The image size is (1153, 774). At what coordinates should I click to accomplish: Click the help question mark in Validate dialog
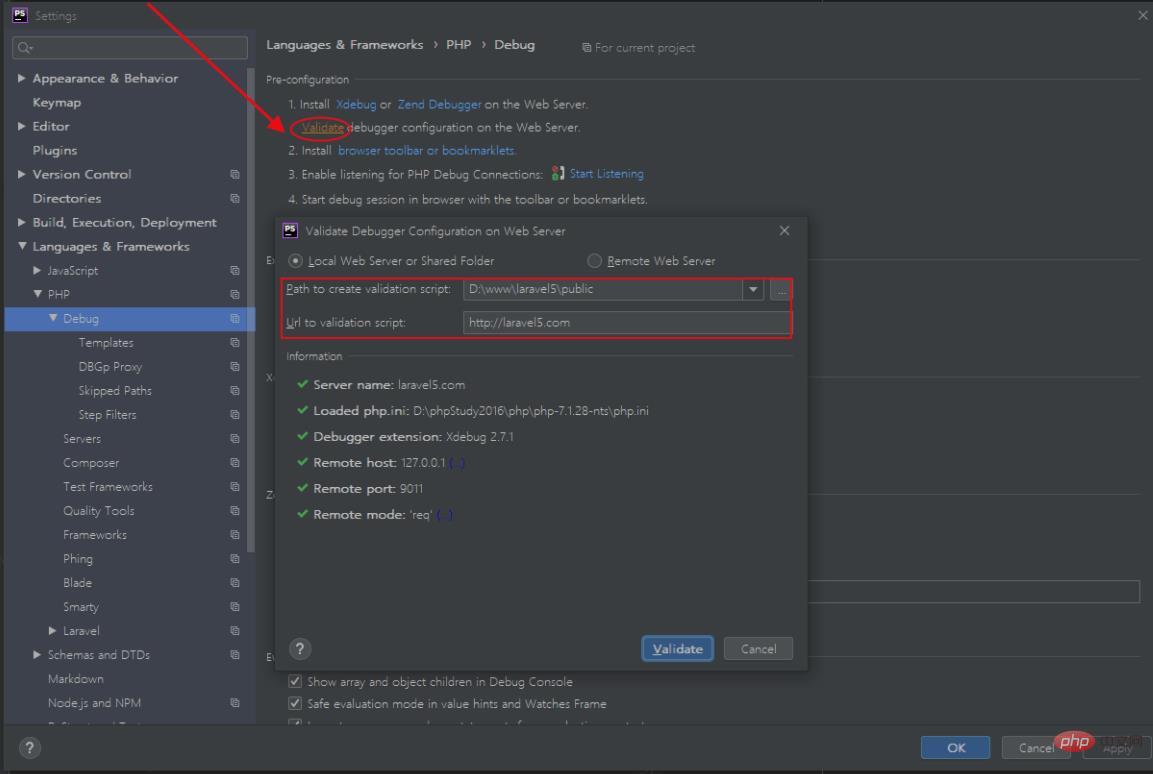(299, 648)
